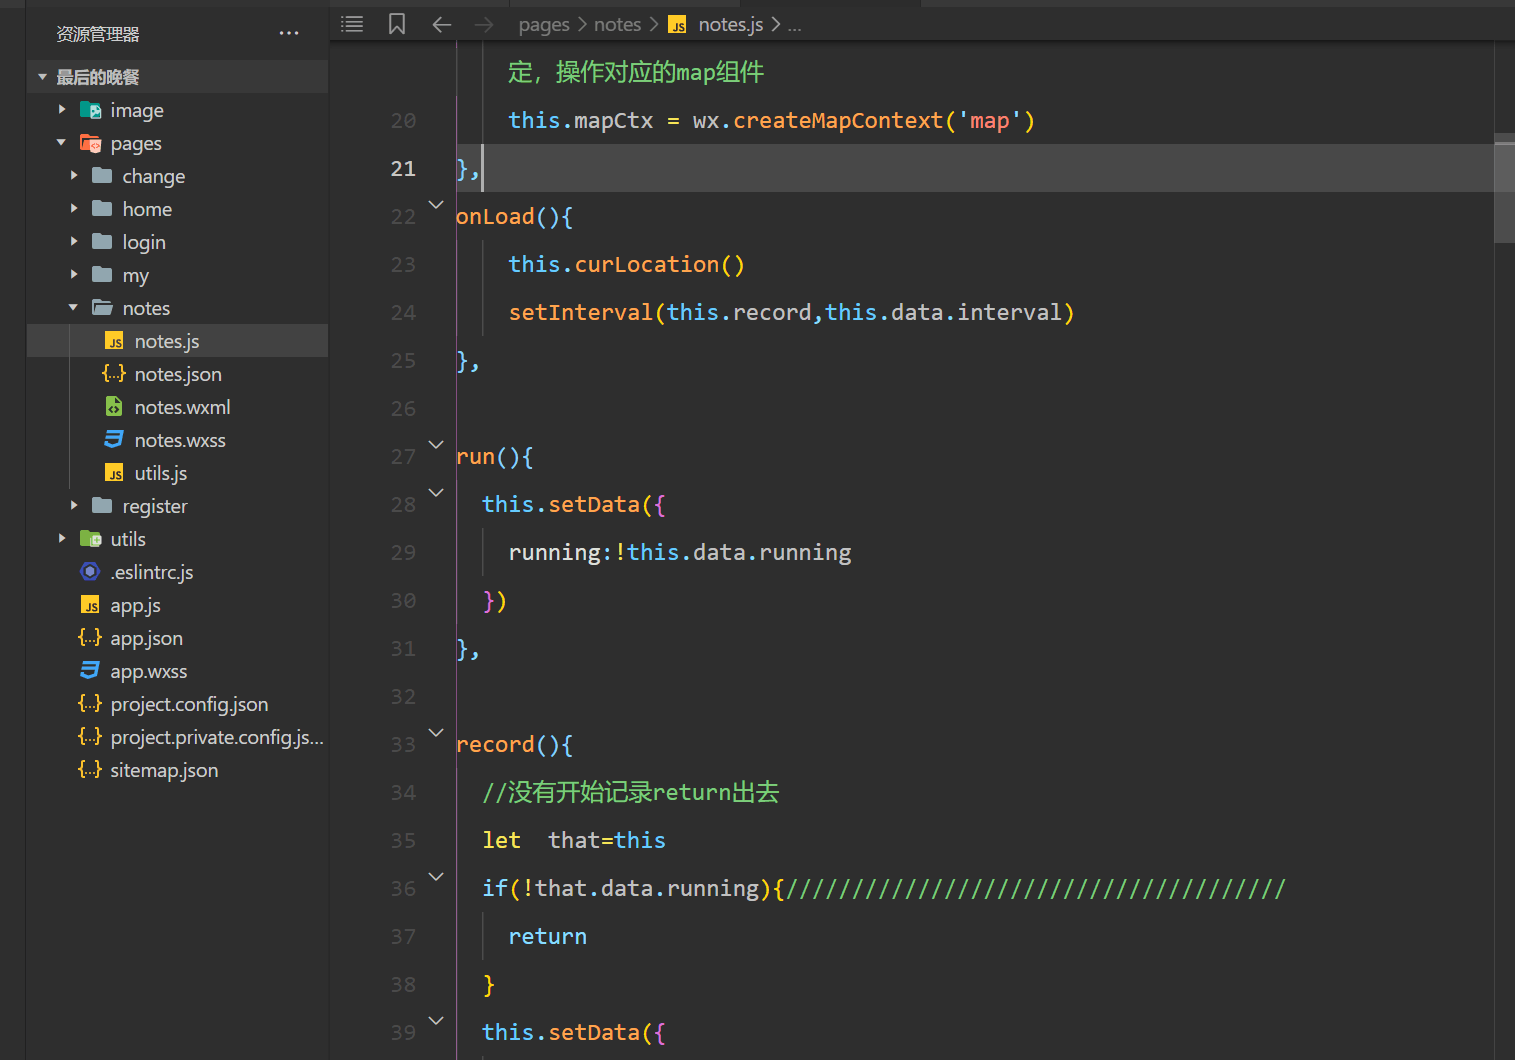Open notes.wxml file
Screen dimensions: 1515x1060
[178, 407]
